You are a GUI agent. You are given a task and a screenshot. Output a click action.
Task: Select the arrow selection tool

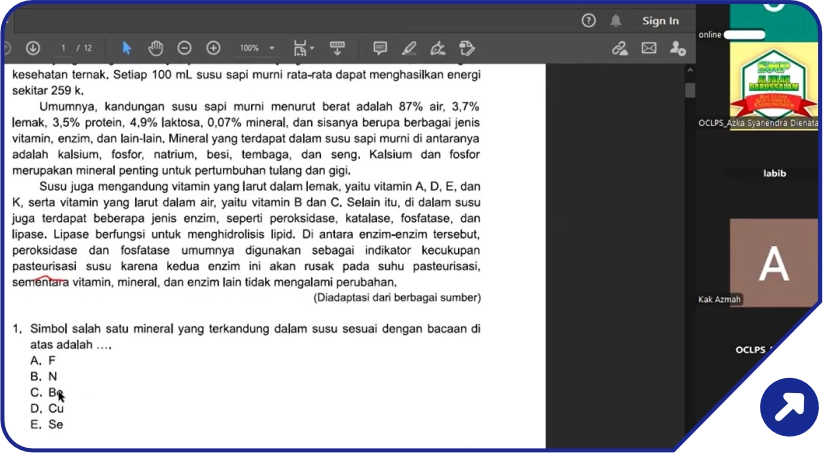pos(126,48)
